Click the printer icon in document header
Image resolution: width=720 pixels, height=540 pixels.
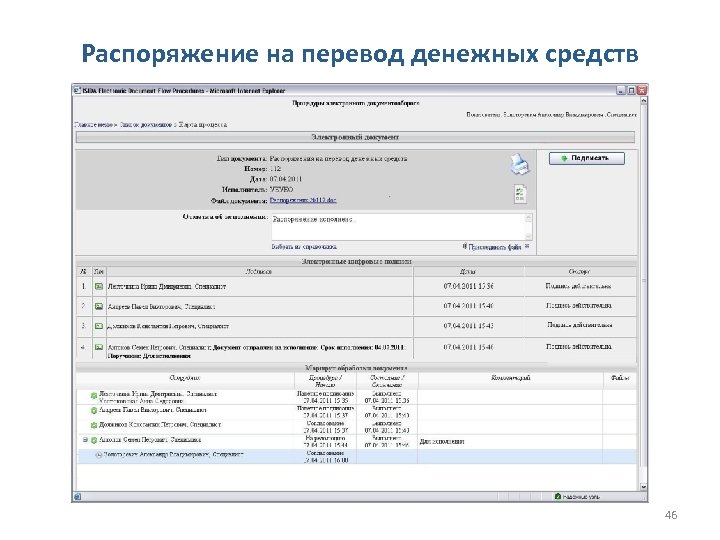(x=520, y=164)
